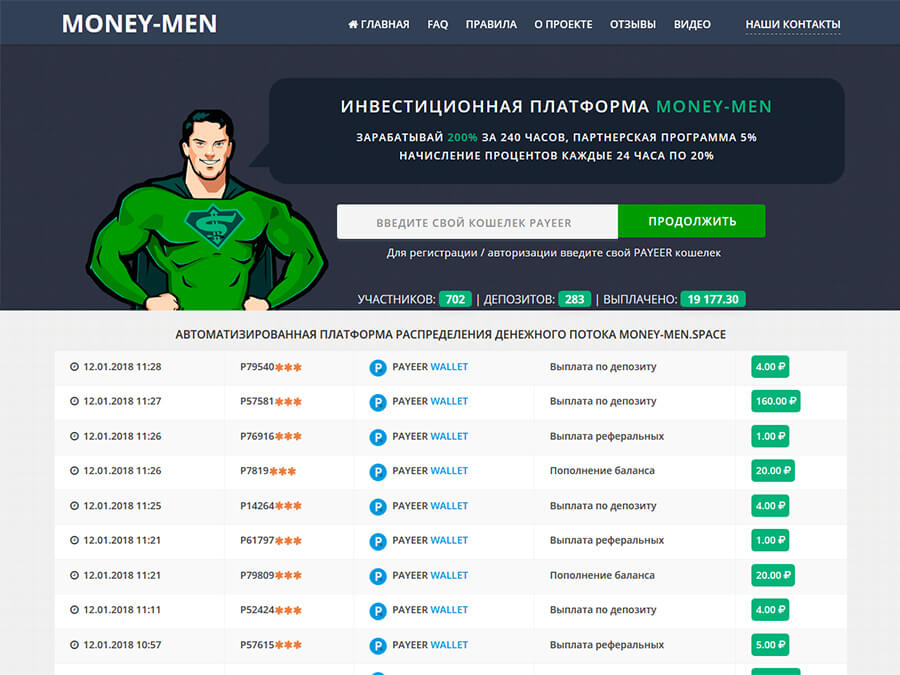Screen dimensions: 900x675
Task: Click the Payeer icon in the P14264 row
Action: pyautogui.click(x=378, y=507)
